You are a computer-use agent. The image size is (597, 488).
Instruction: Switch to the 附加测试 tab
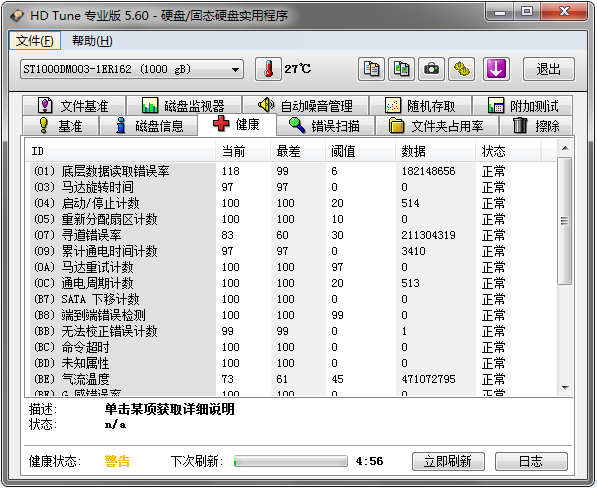click(522, 105)
